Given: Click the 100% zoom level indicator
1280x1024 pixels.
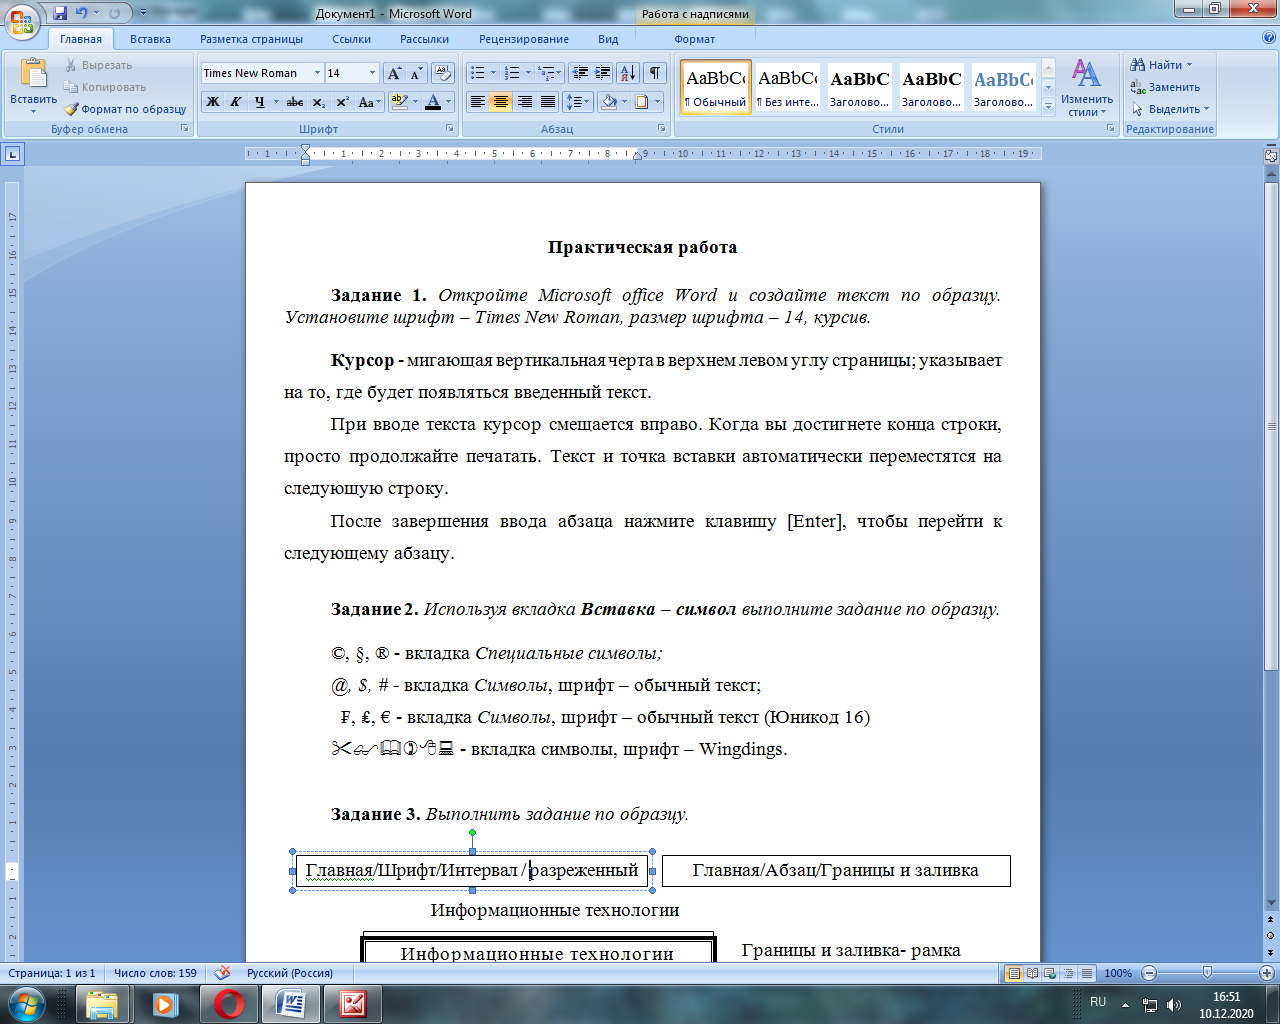Looking at the screenshot, I should pos(1118,973).
